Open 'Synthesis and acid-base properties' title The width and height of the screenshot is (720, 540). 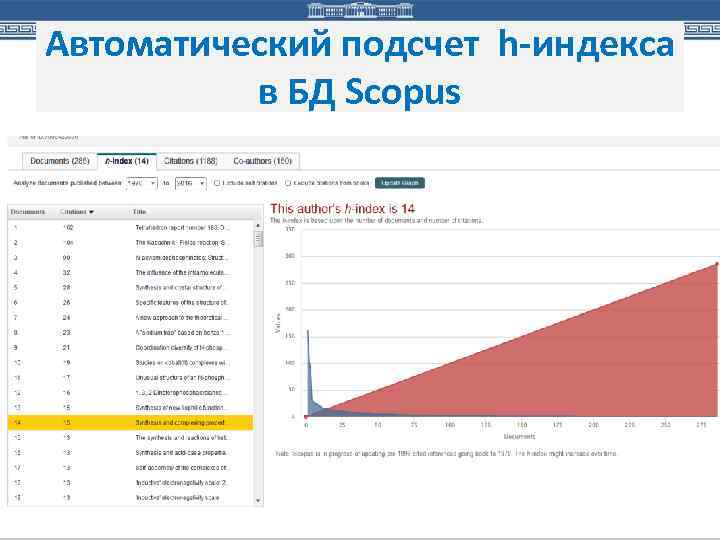click(x=182, y=453)
